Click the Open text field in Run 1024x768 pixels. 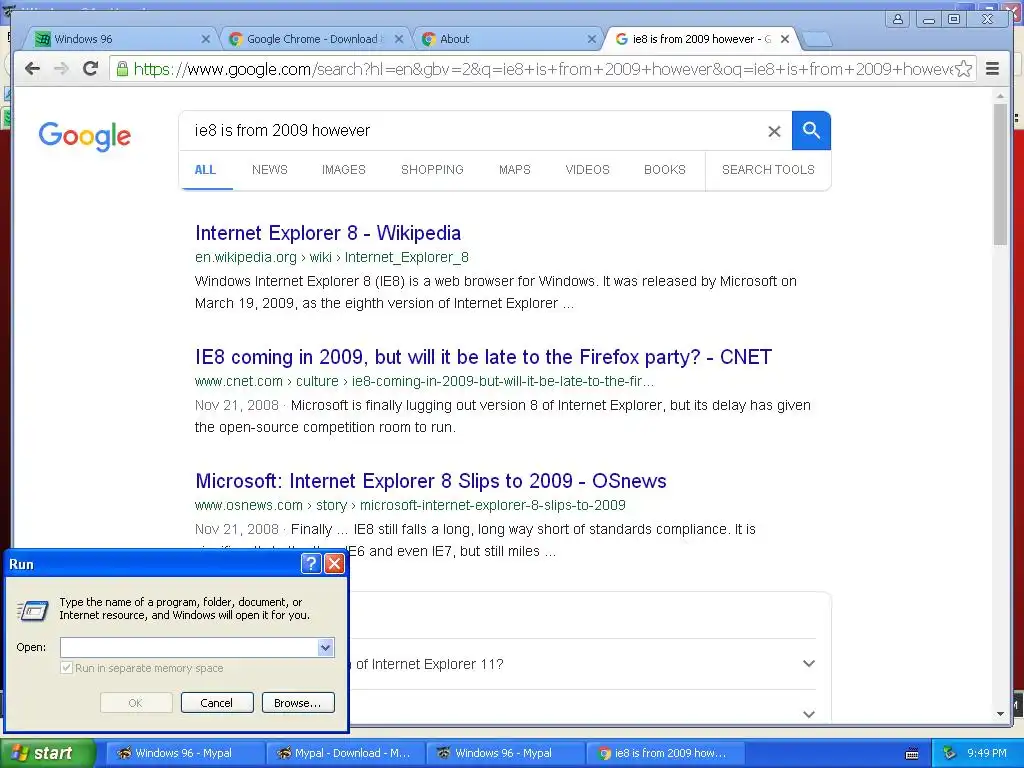click(x=189, y=647)
